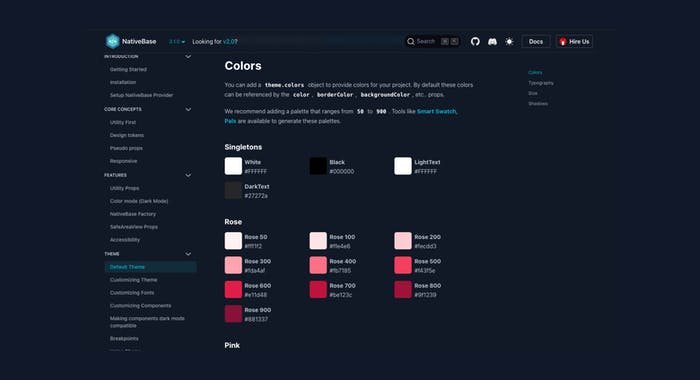
Task: Click the Rose 600 swatch
Action: click(x=233, y=289)
